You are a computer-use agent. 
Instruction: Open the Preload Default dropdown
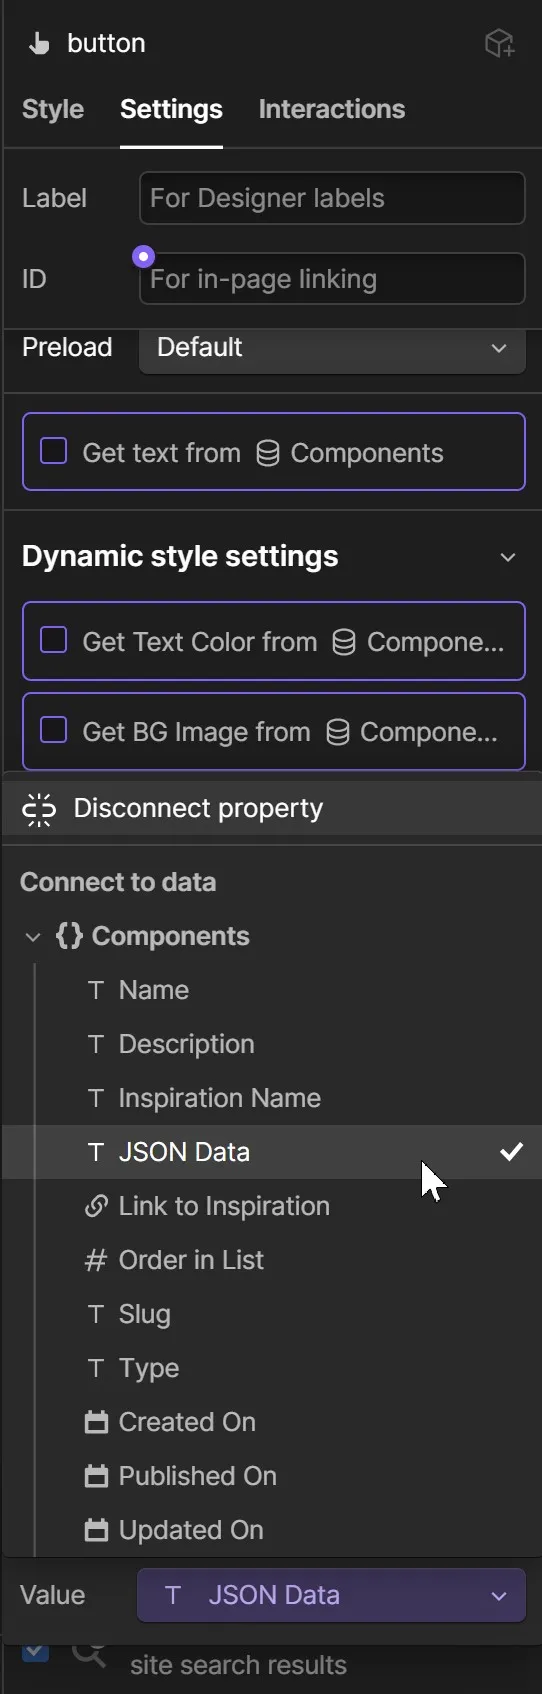[332, 348]
